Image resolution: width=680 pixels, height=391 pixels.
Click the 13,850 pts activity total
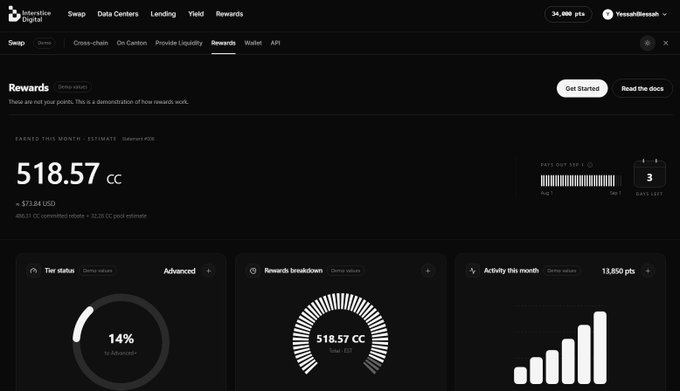tap(618, 271)
